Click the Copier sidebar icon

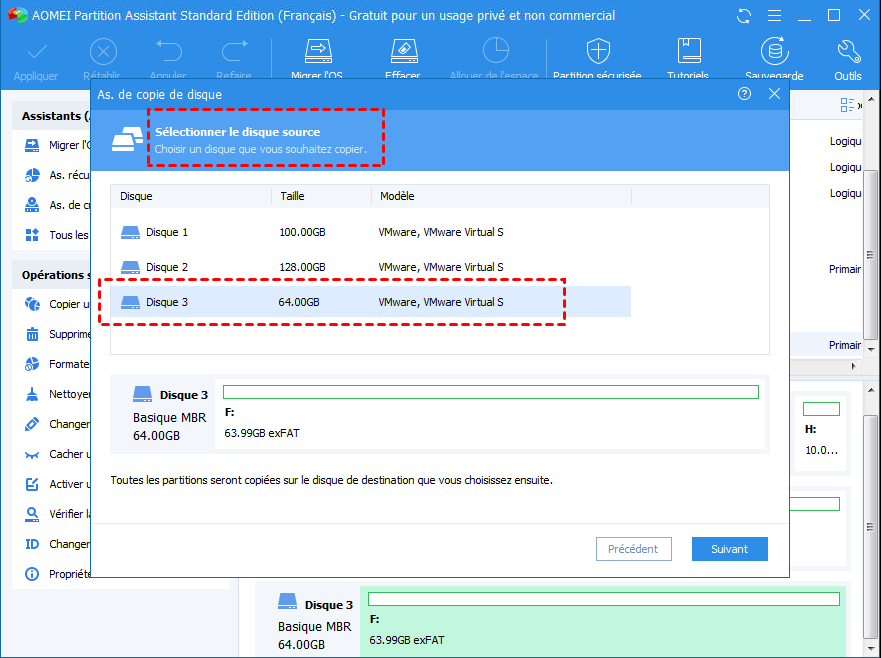tap(32, 304)
